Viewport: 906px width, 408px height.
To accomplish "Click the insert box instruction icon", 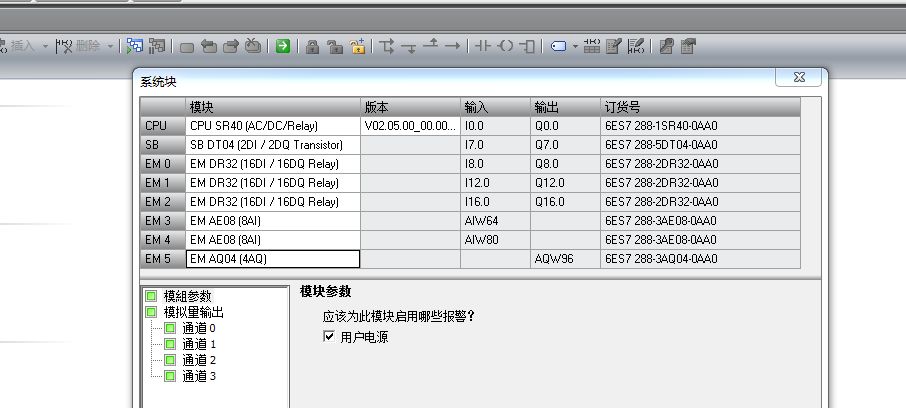I will [527, 46].
